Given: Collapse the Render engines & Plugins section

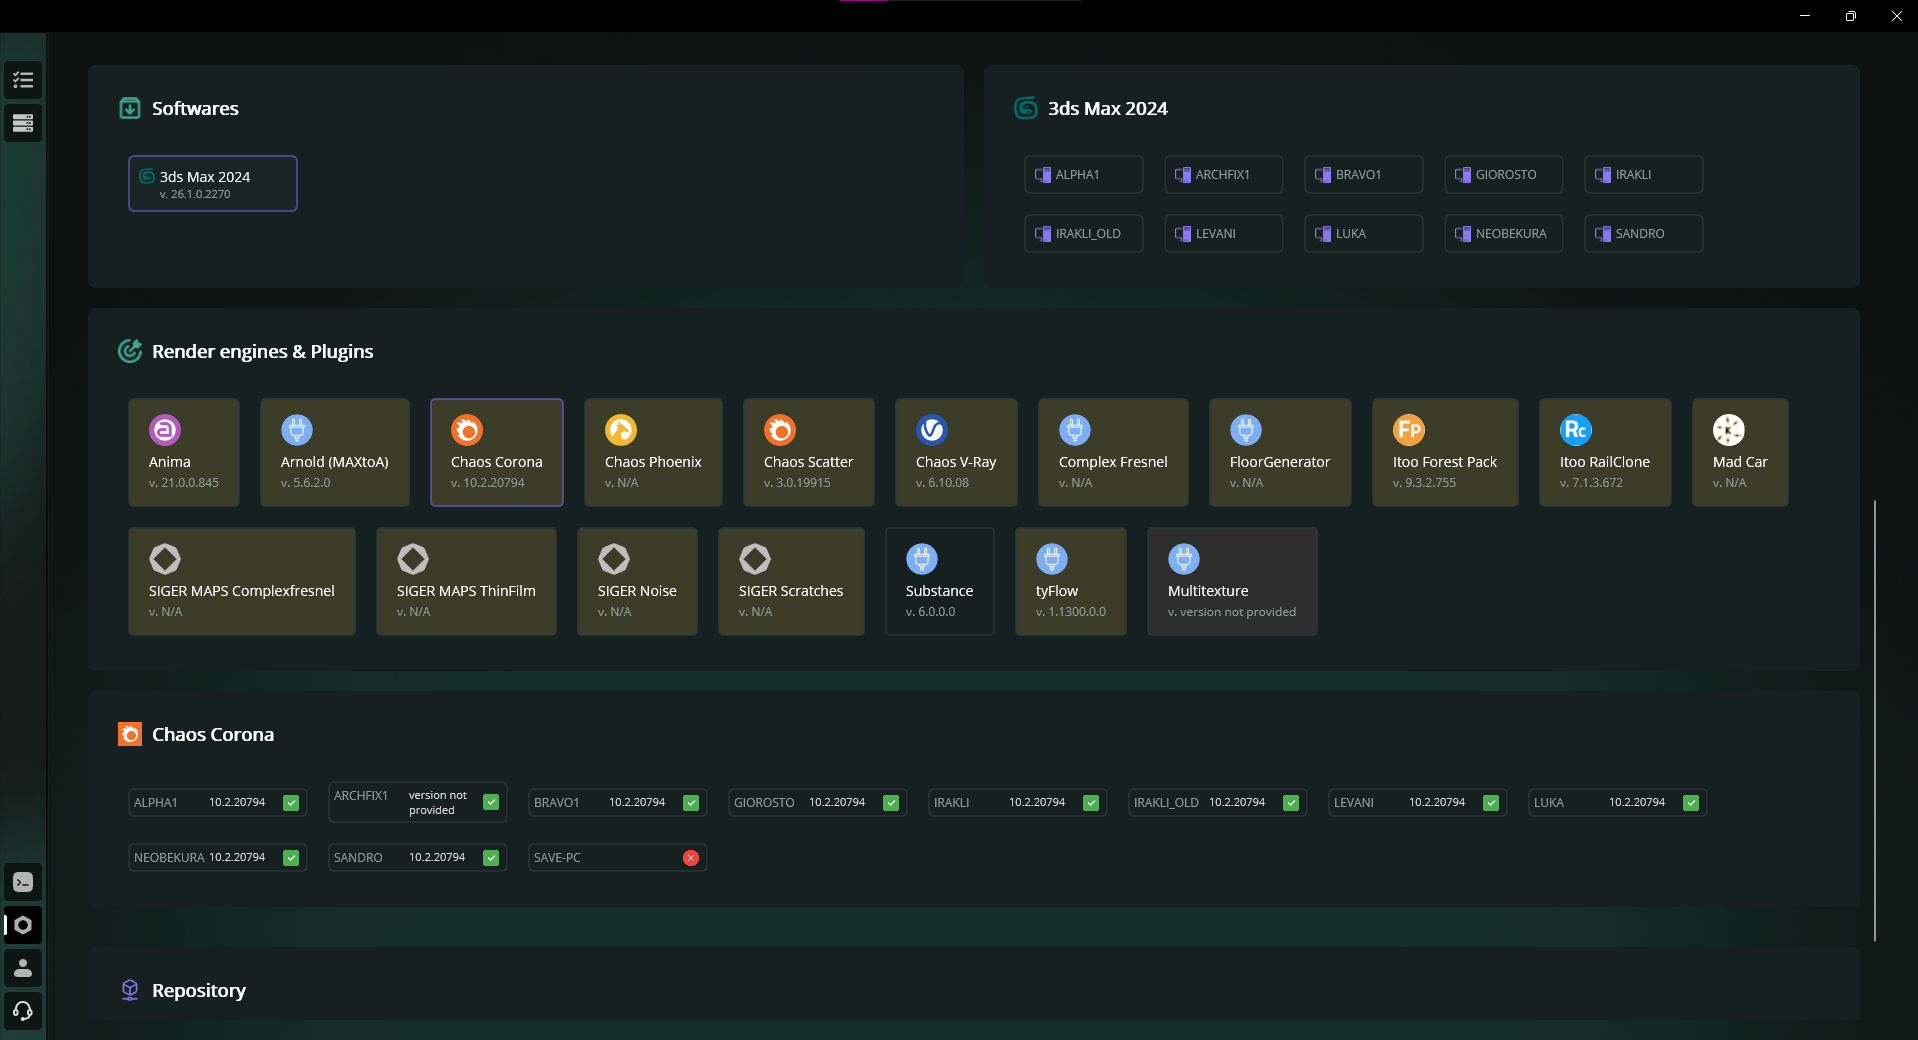Looking at the screenshot, I should [262, 351].
